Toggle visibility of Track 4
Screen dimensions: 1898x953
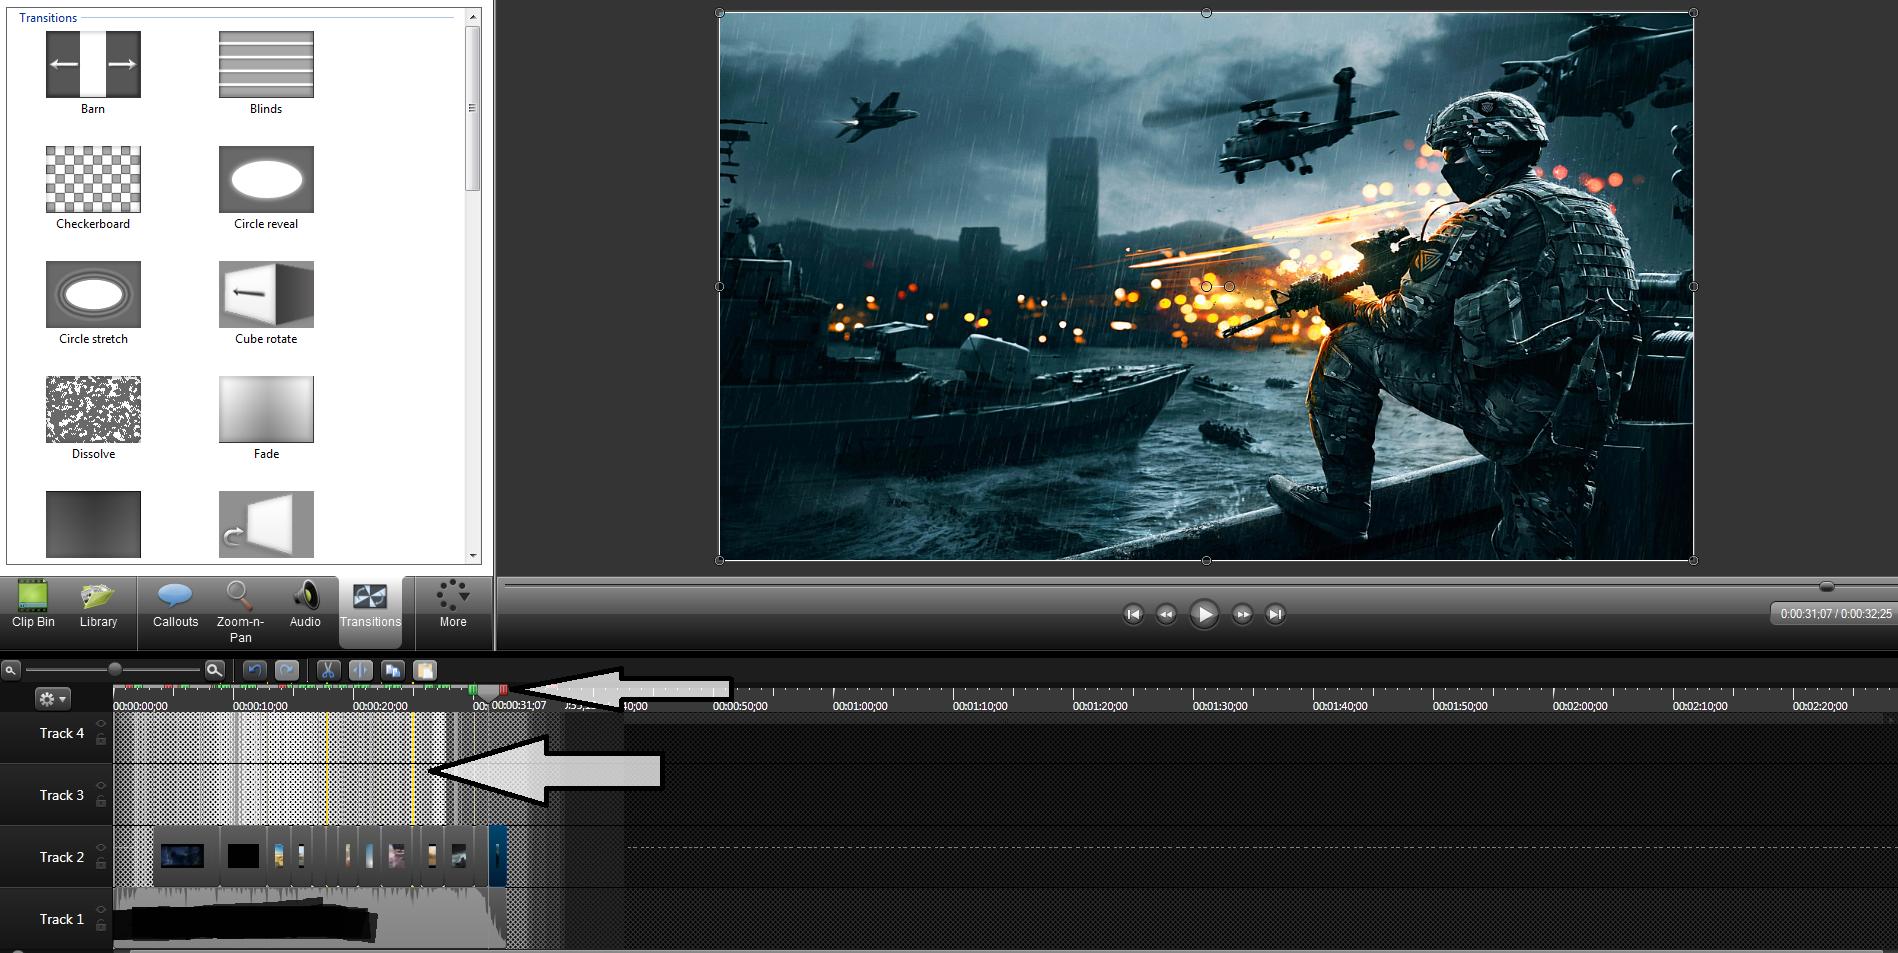(101, 724)
